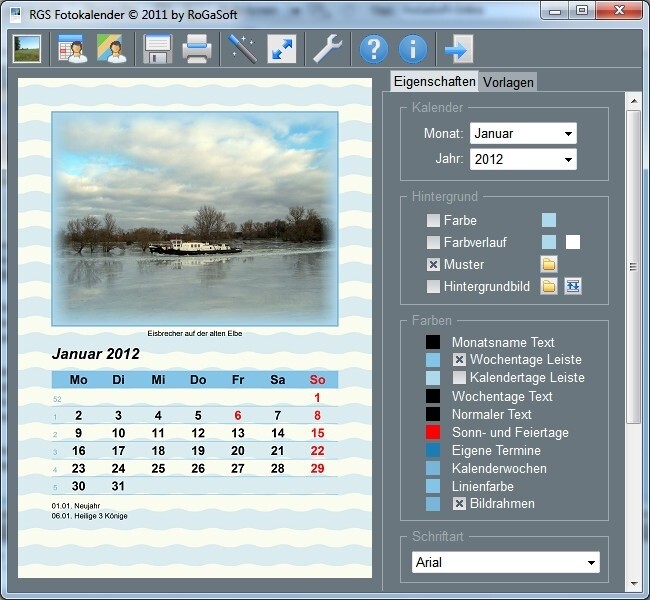The height and width of the screenshot is (600, 650).
Task: Click the blue expand arrows icon
Action: coord(282,49)
